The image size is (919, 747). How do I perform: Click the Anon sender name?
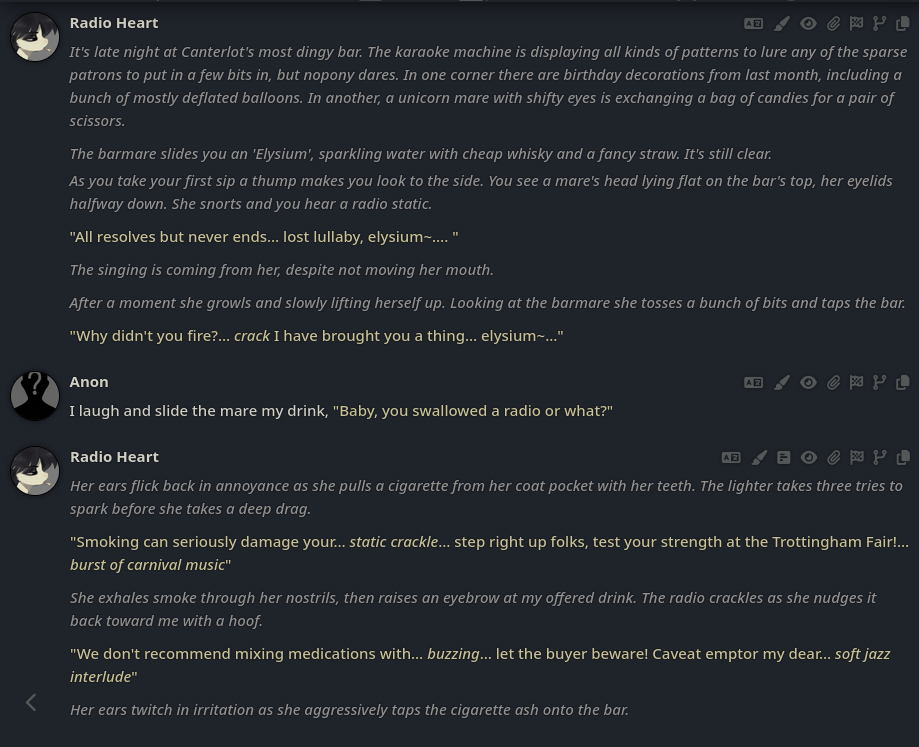[x=89, y=382]
